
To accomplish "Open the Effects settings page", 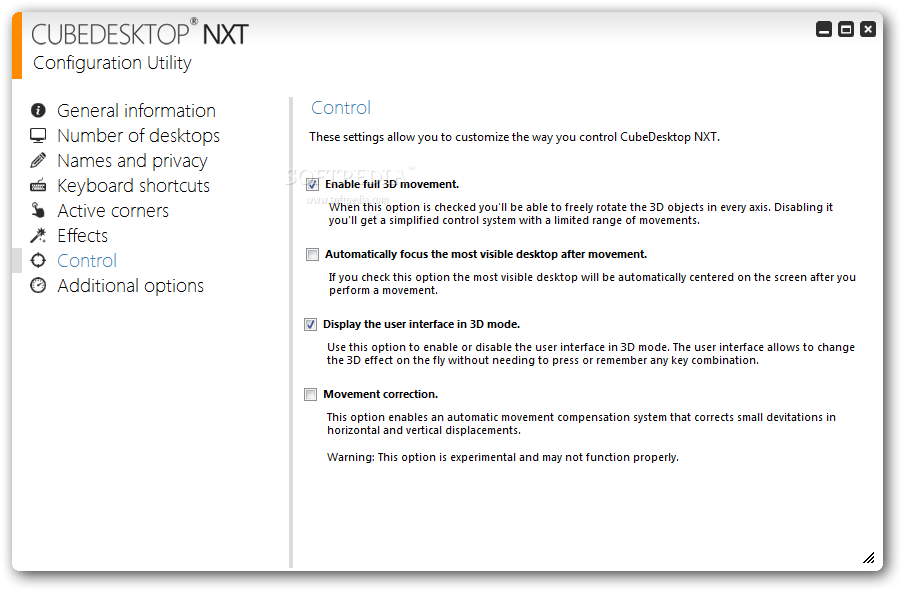I will click(82, 236).
